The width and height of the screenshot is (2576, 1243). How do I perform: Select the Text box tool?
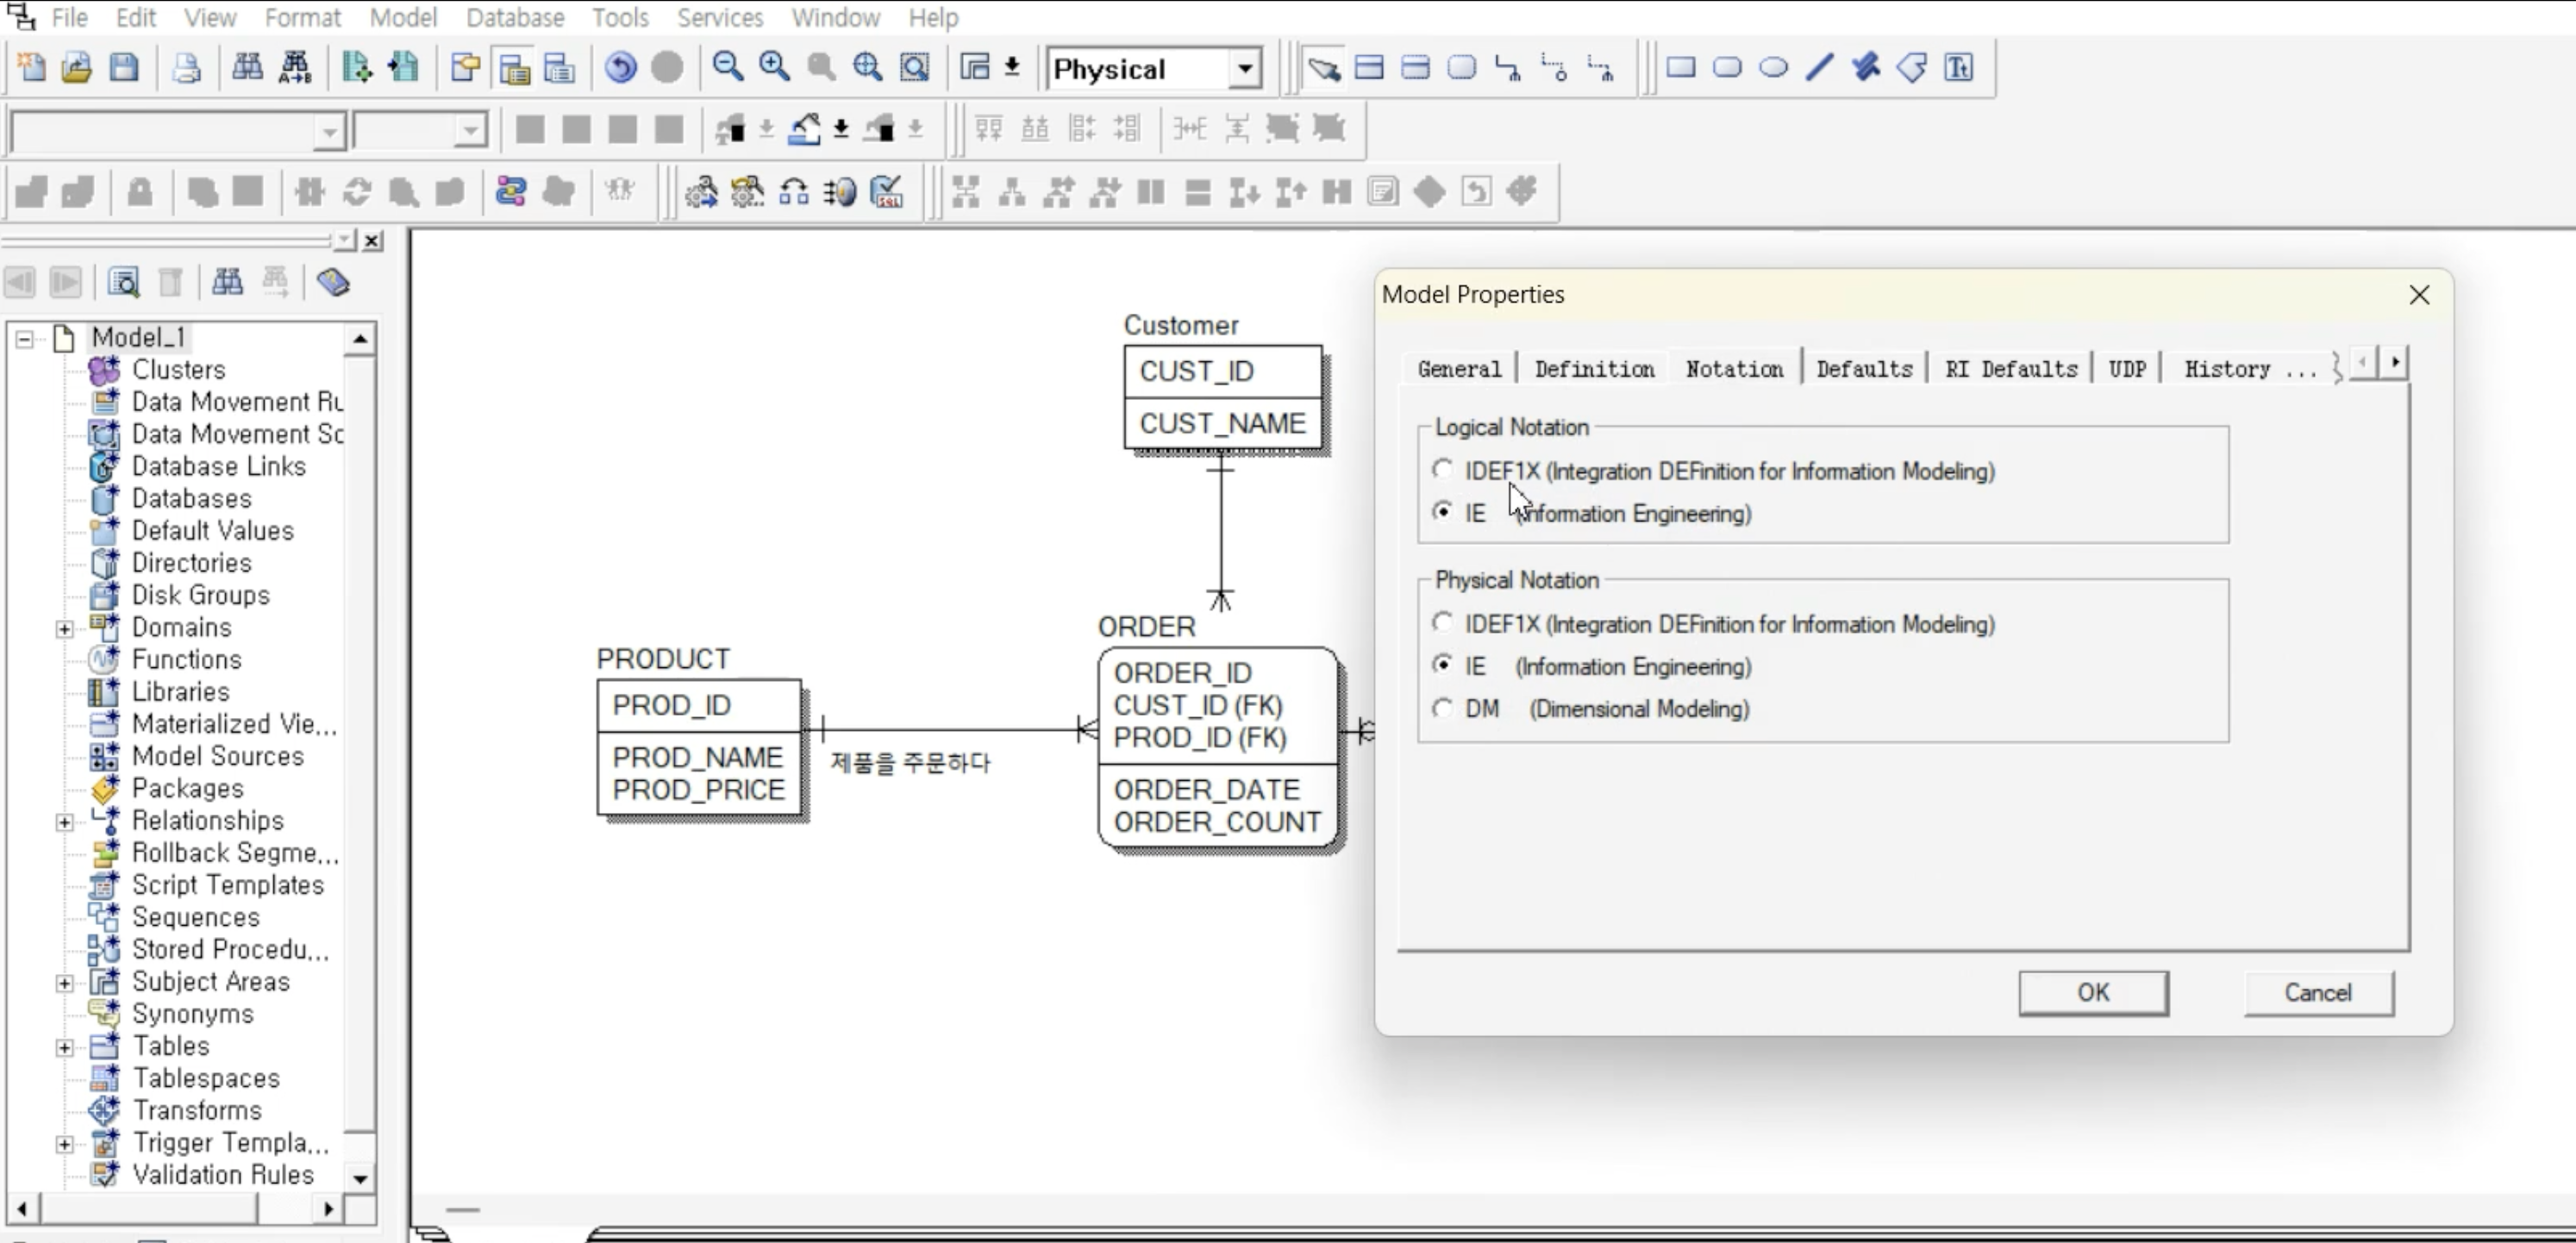point(1959,68)
